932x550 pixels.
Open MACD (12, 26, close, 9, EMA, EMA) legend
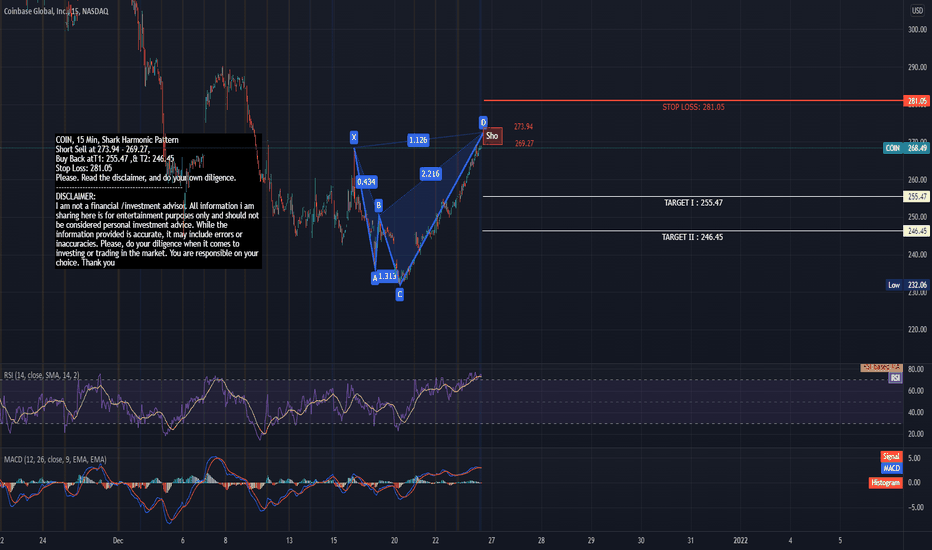point(55,460)
